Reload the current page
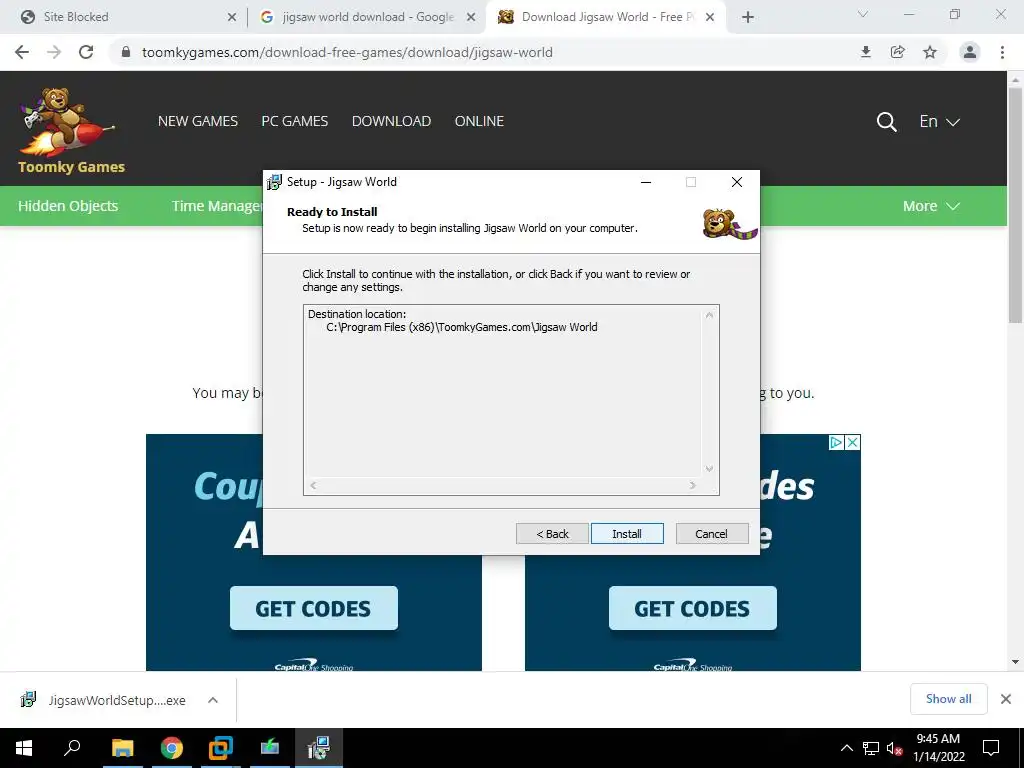This screenshot has height=768, width=1024. (86, 52)
